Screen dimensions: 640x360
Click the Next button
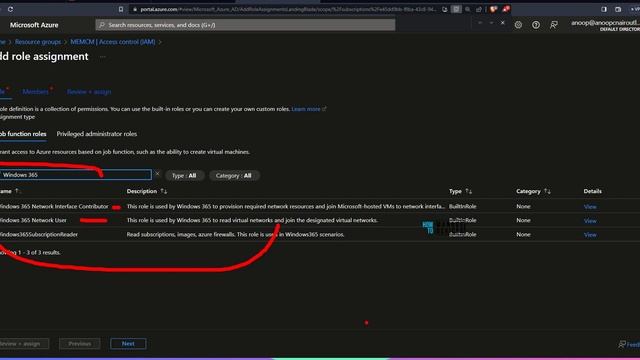(128, 344)
